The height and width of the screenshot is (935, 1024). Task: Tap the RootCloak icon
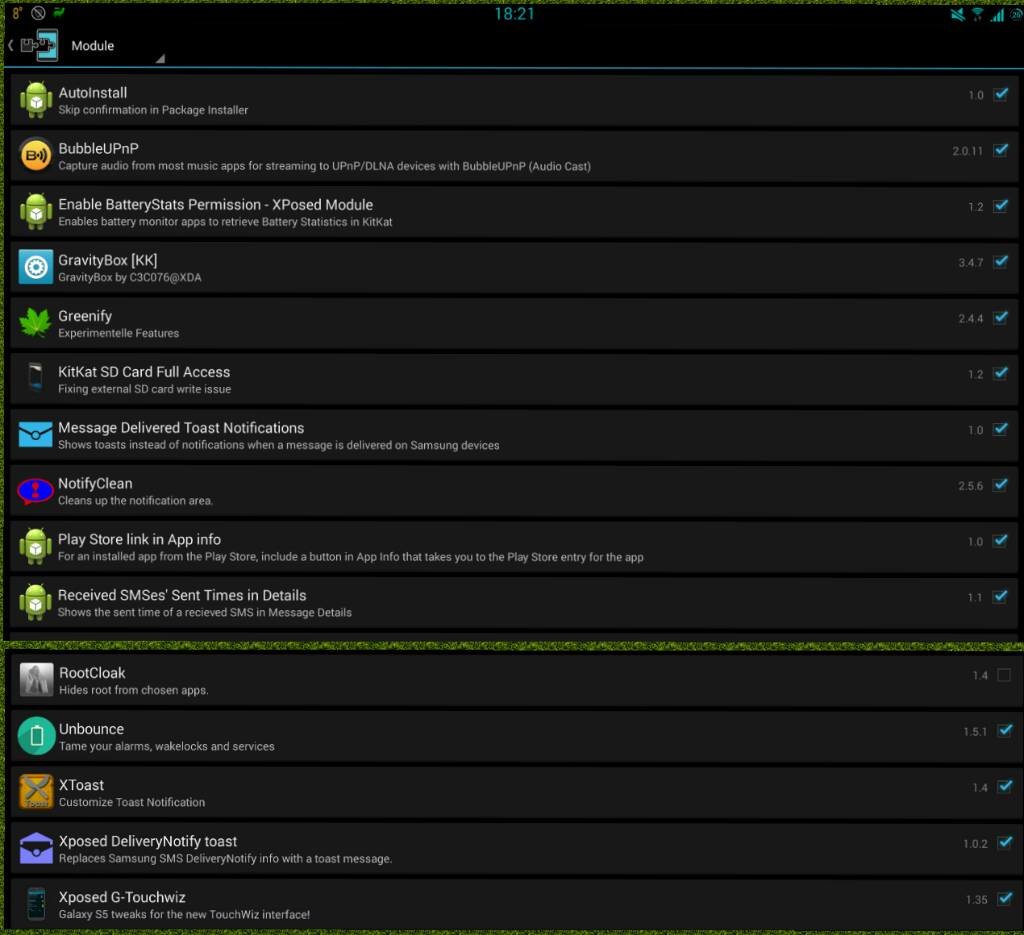click(37, 680)
